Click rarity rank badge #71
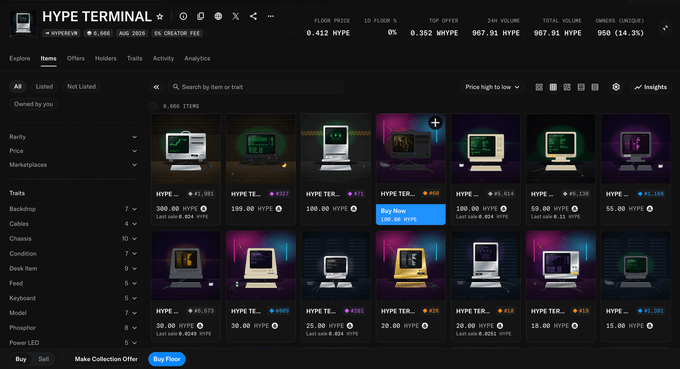Screen dimensions: 680x369 pos(356,194)
